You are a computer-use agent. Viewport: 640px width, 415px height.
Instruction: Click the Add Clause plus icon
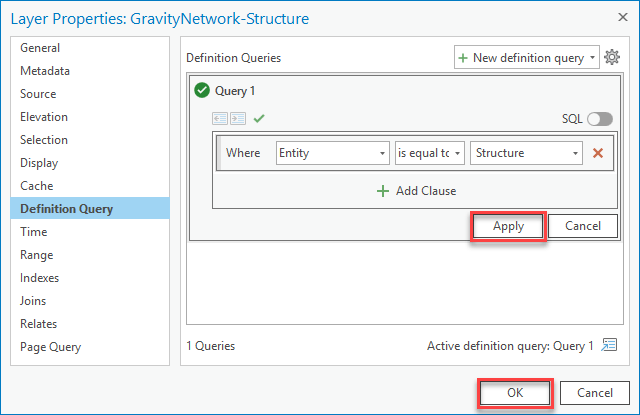(382, 191)
